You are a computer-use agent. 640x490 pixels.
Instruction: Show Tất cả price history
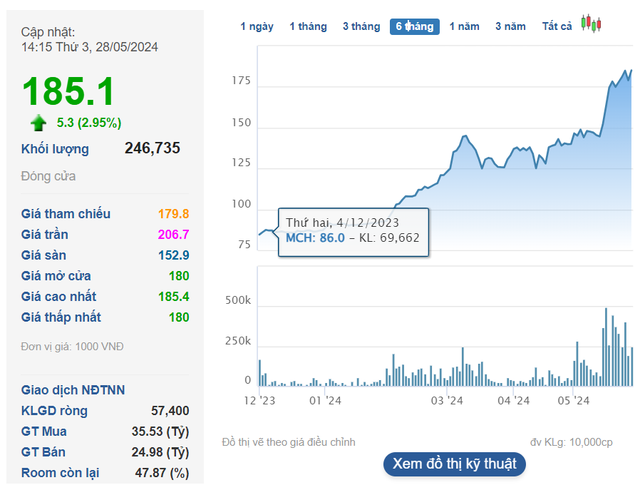pos(557,27)
